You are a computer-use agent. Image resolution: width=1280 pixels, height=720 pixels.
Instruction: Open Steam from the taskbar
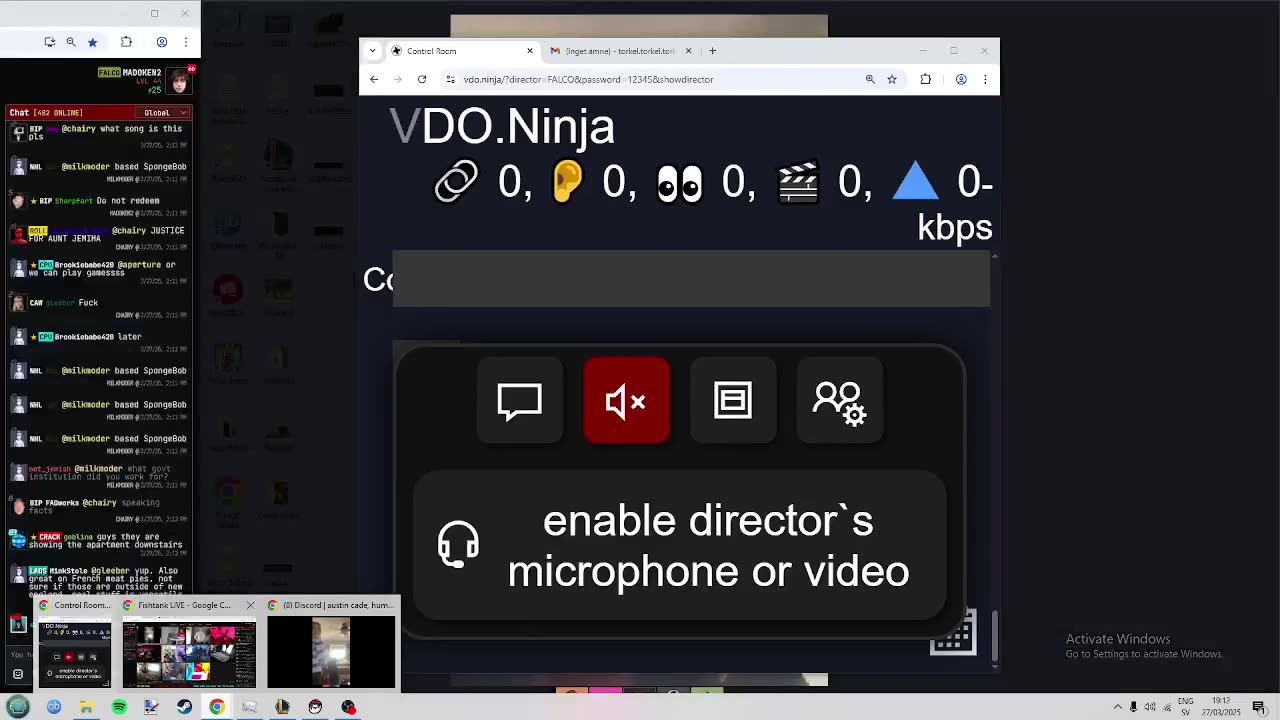click(184, 707)
